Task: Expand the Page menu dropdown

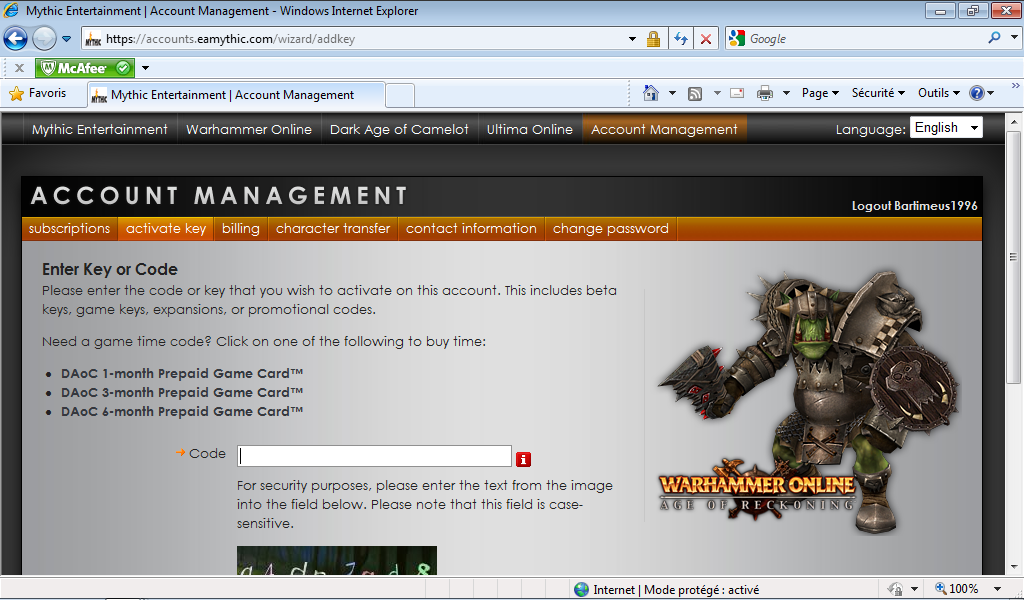Action: click(820, 93)
